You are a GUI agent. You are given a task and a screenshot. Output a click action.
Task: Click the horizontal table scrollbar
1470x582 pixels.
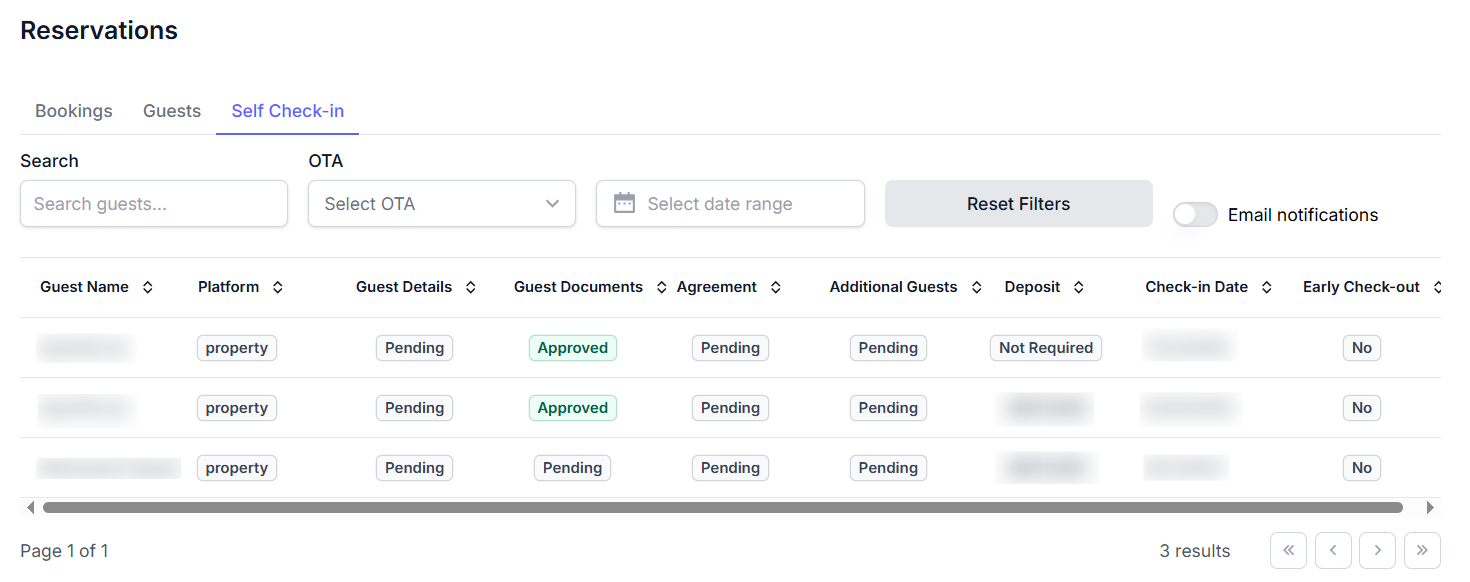point(722,508)
